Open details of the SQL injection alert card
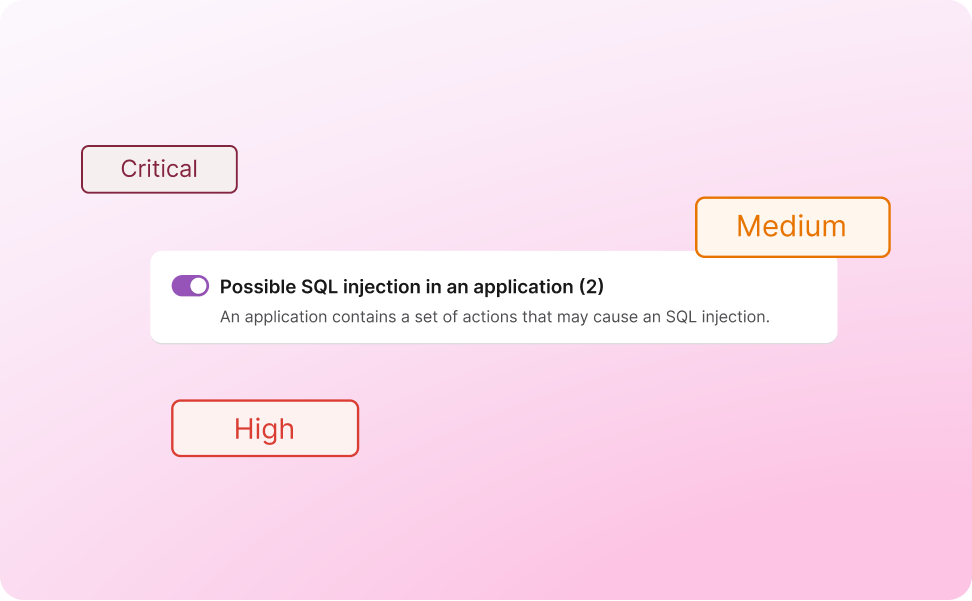 [x=493, y=297]
